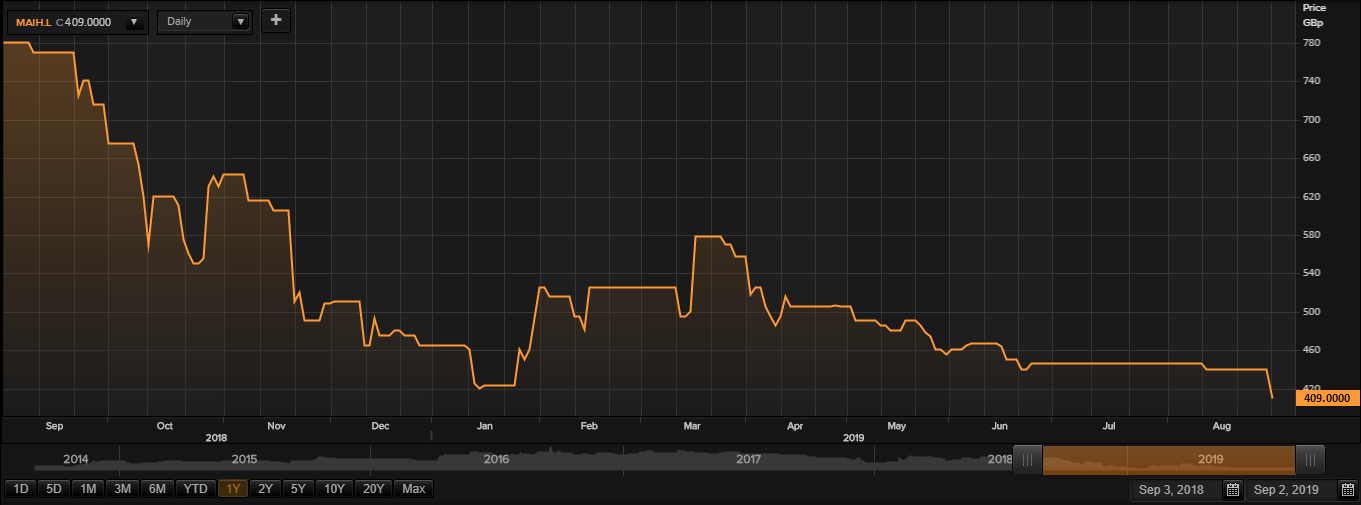Click the 460 price axis label
The height and width of the screenshot is (505, 1361).
coord(1312,350)
